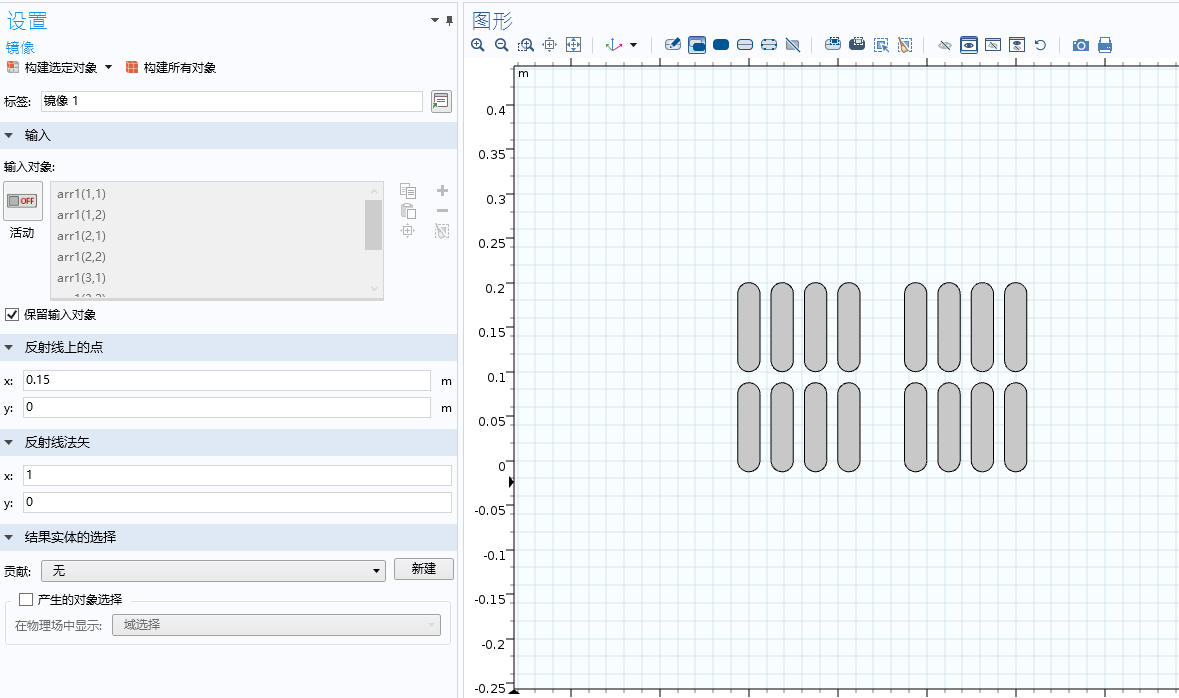Click the select boundaries icon
The width and height of the screenshot is (1179, 698).
[745, 45]
